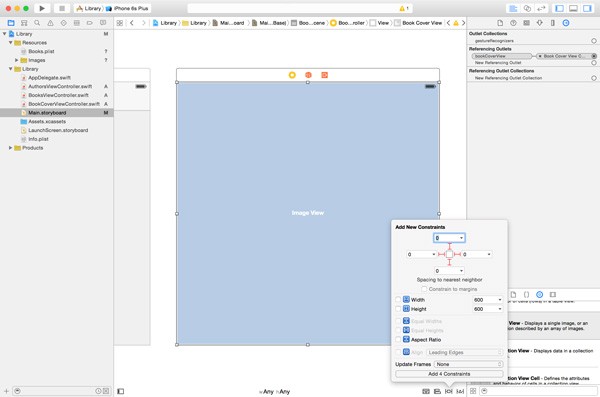Open the attributes inspector
Viewport: 600px width, 397px height.
tap(540, 23)
